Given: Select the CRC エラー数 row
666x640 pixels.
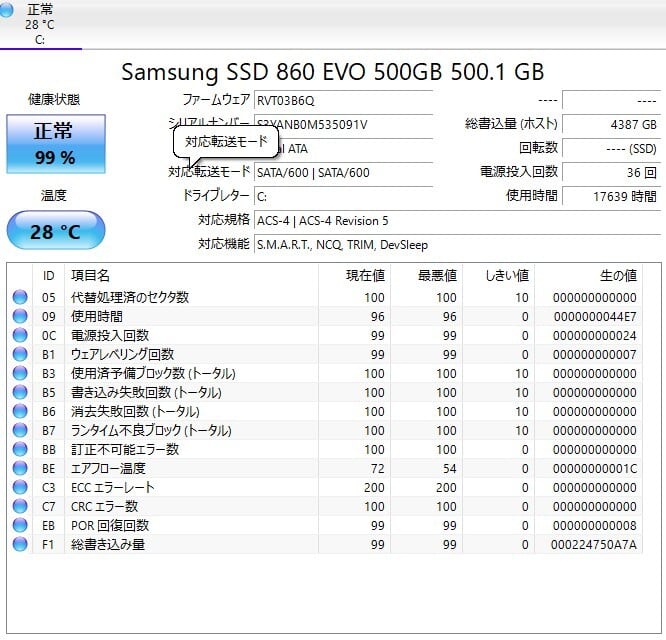Looking at the screenshot, I should pos(325,506).
